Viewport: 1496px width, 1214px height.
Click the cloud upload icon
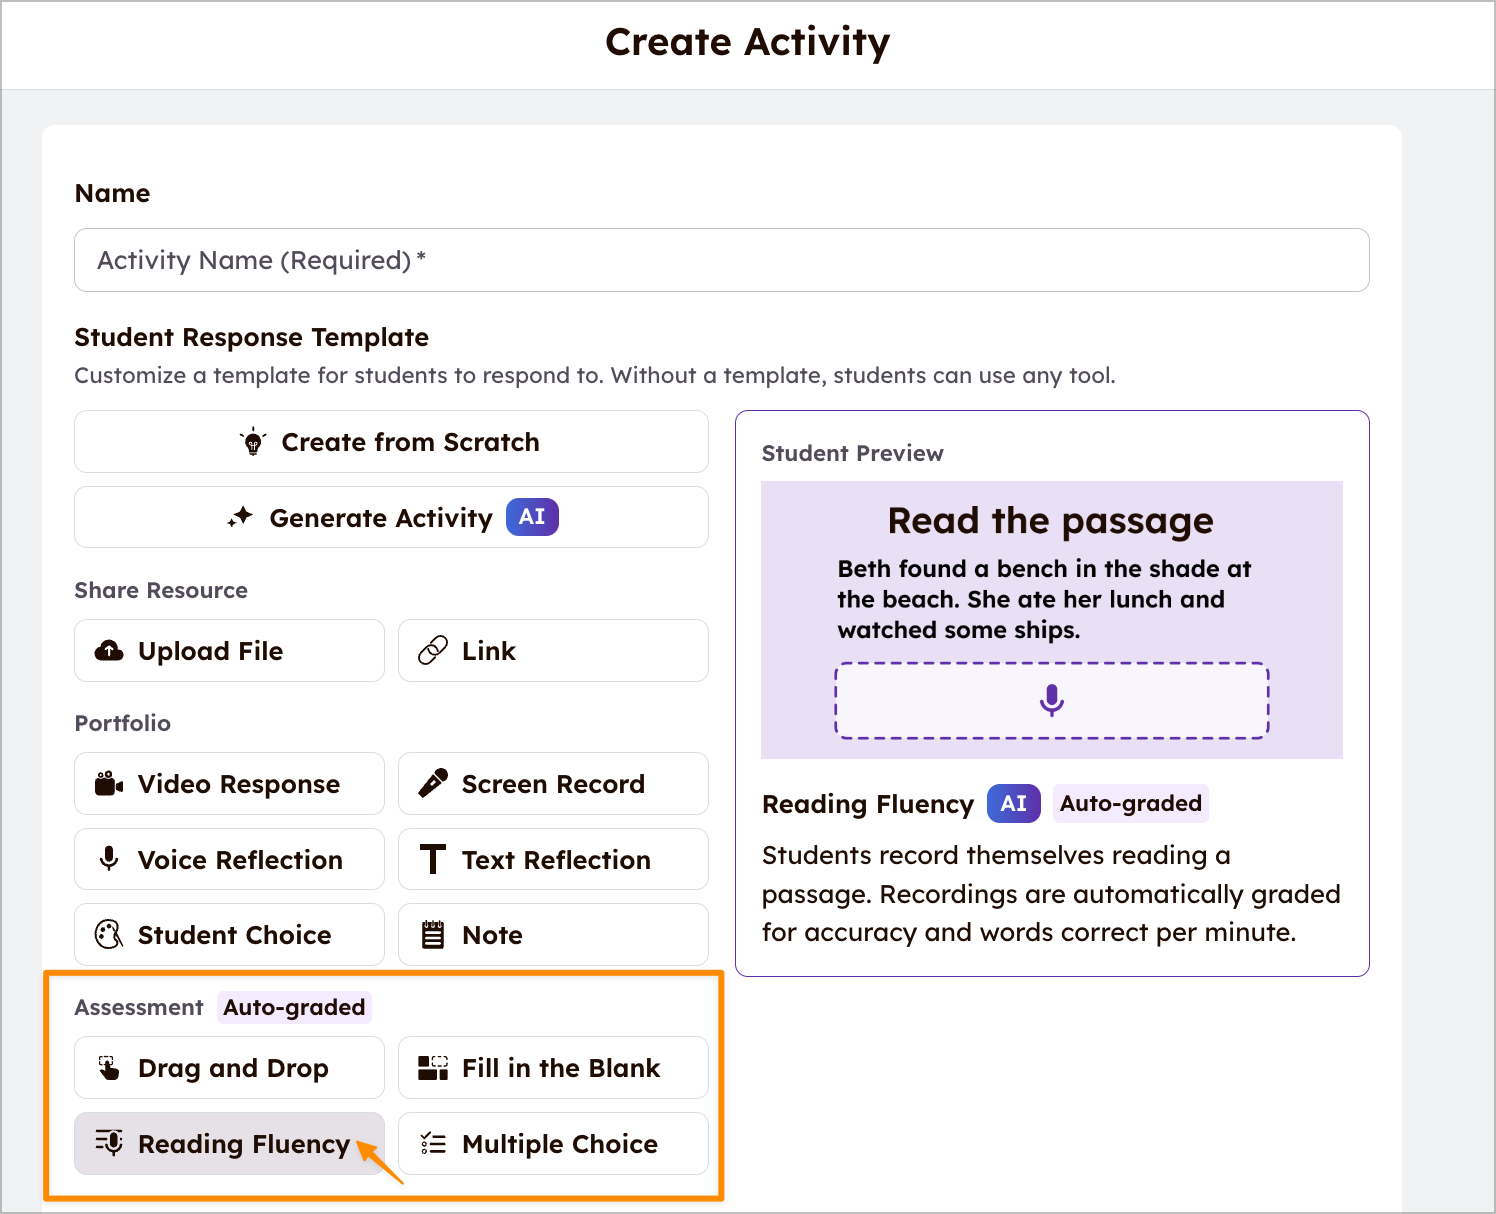[109, 651]
